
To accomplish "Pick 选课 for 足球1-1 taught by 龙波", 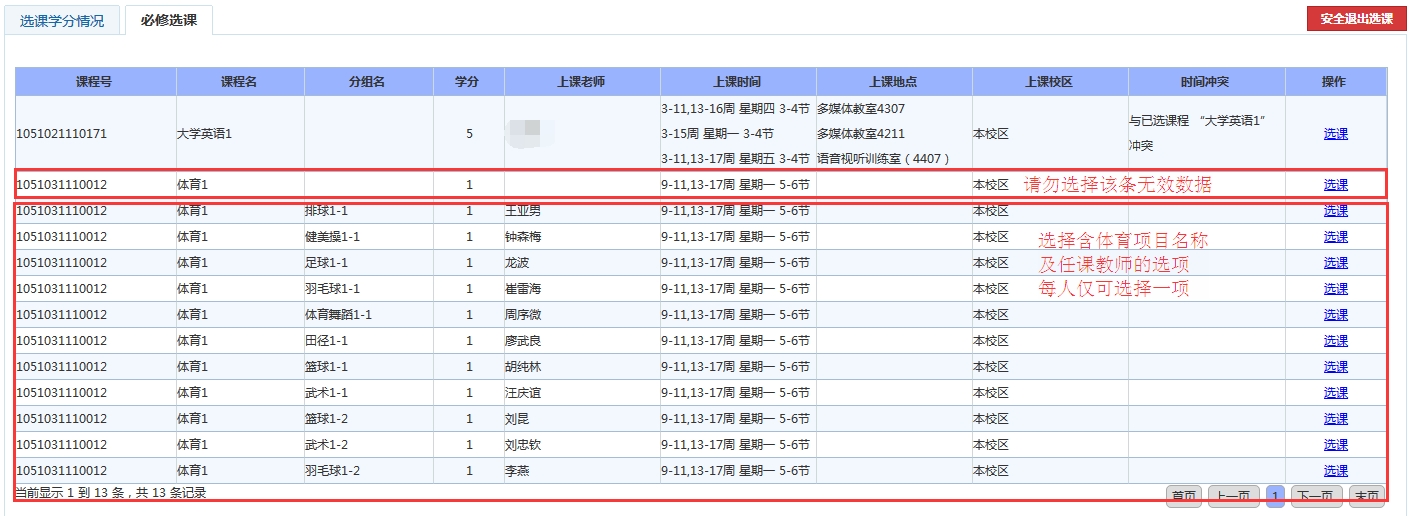I will pos(1335,263).
